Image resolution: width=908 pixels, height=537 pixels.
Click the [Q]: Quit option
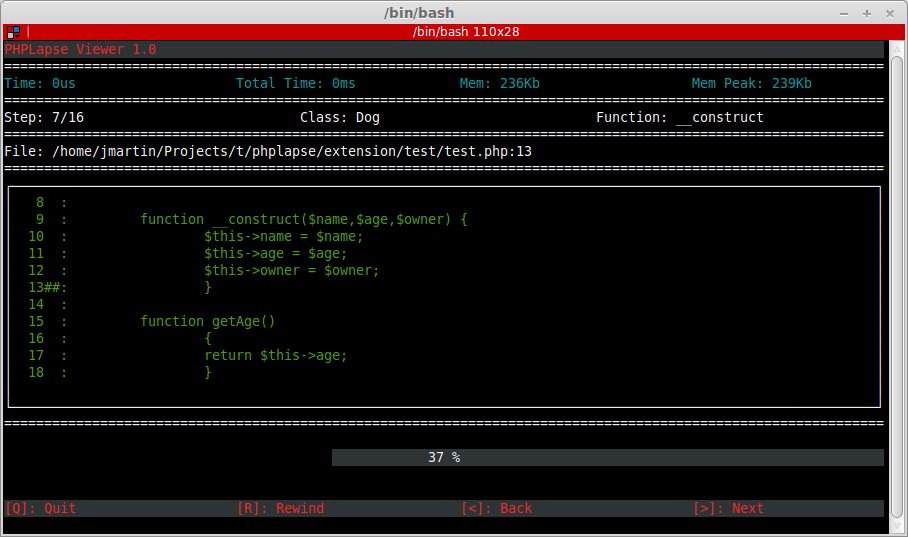tap(41, 508)
